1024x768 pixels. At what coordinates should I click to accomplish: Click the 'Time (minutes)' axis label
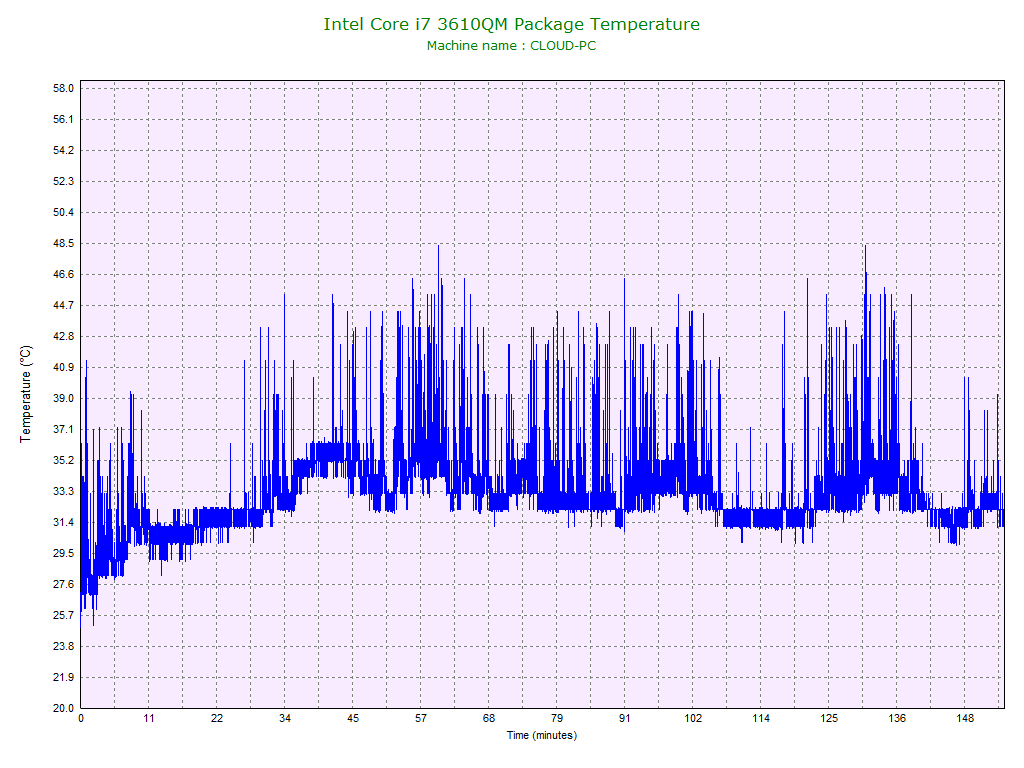coord(542,735)
